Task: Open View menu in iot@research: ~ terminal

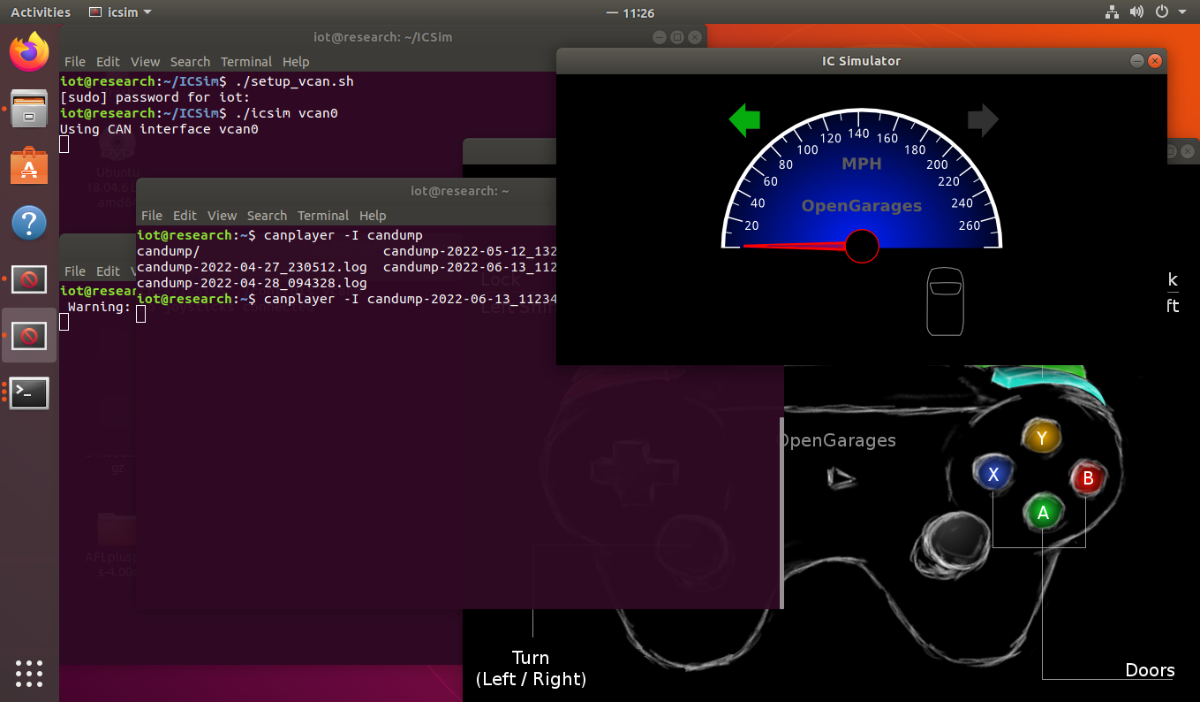Action: click(x=222, y=216)
